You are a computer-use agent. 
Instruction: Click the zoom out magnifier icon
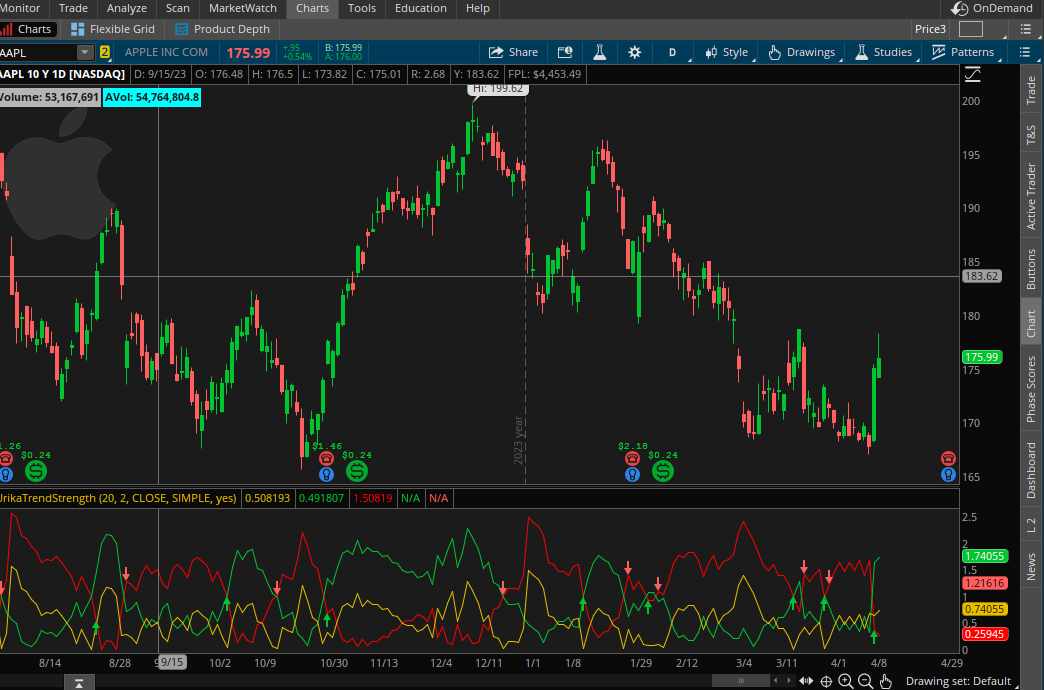click(x=866, y=681)
